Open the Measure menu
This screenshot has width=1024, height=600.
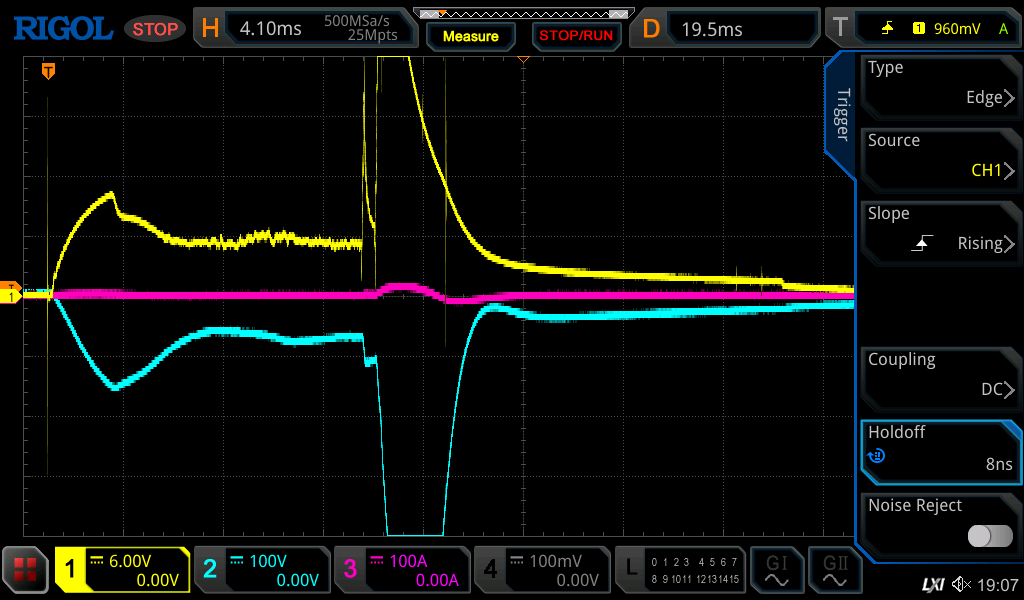tap(470, 36)
